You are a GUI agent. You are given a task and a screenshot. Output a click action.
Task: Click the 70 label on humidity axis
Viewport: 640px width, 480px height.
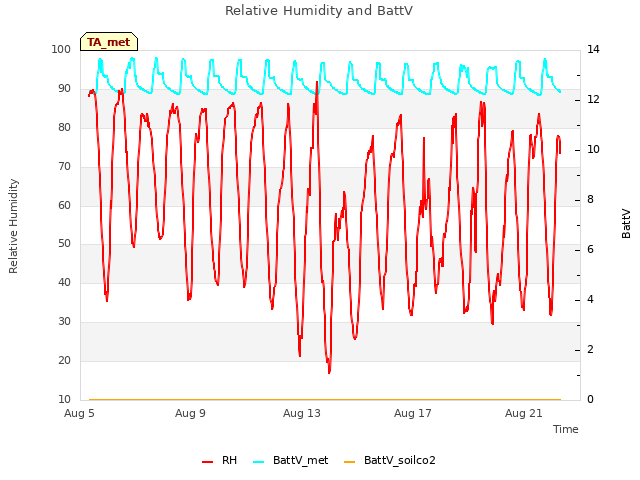tap(64, 167)
